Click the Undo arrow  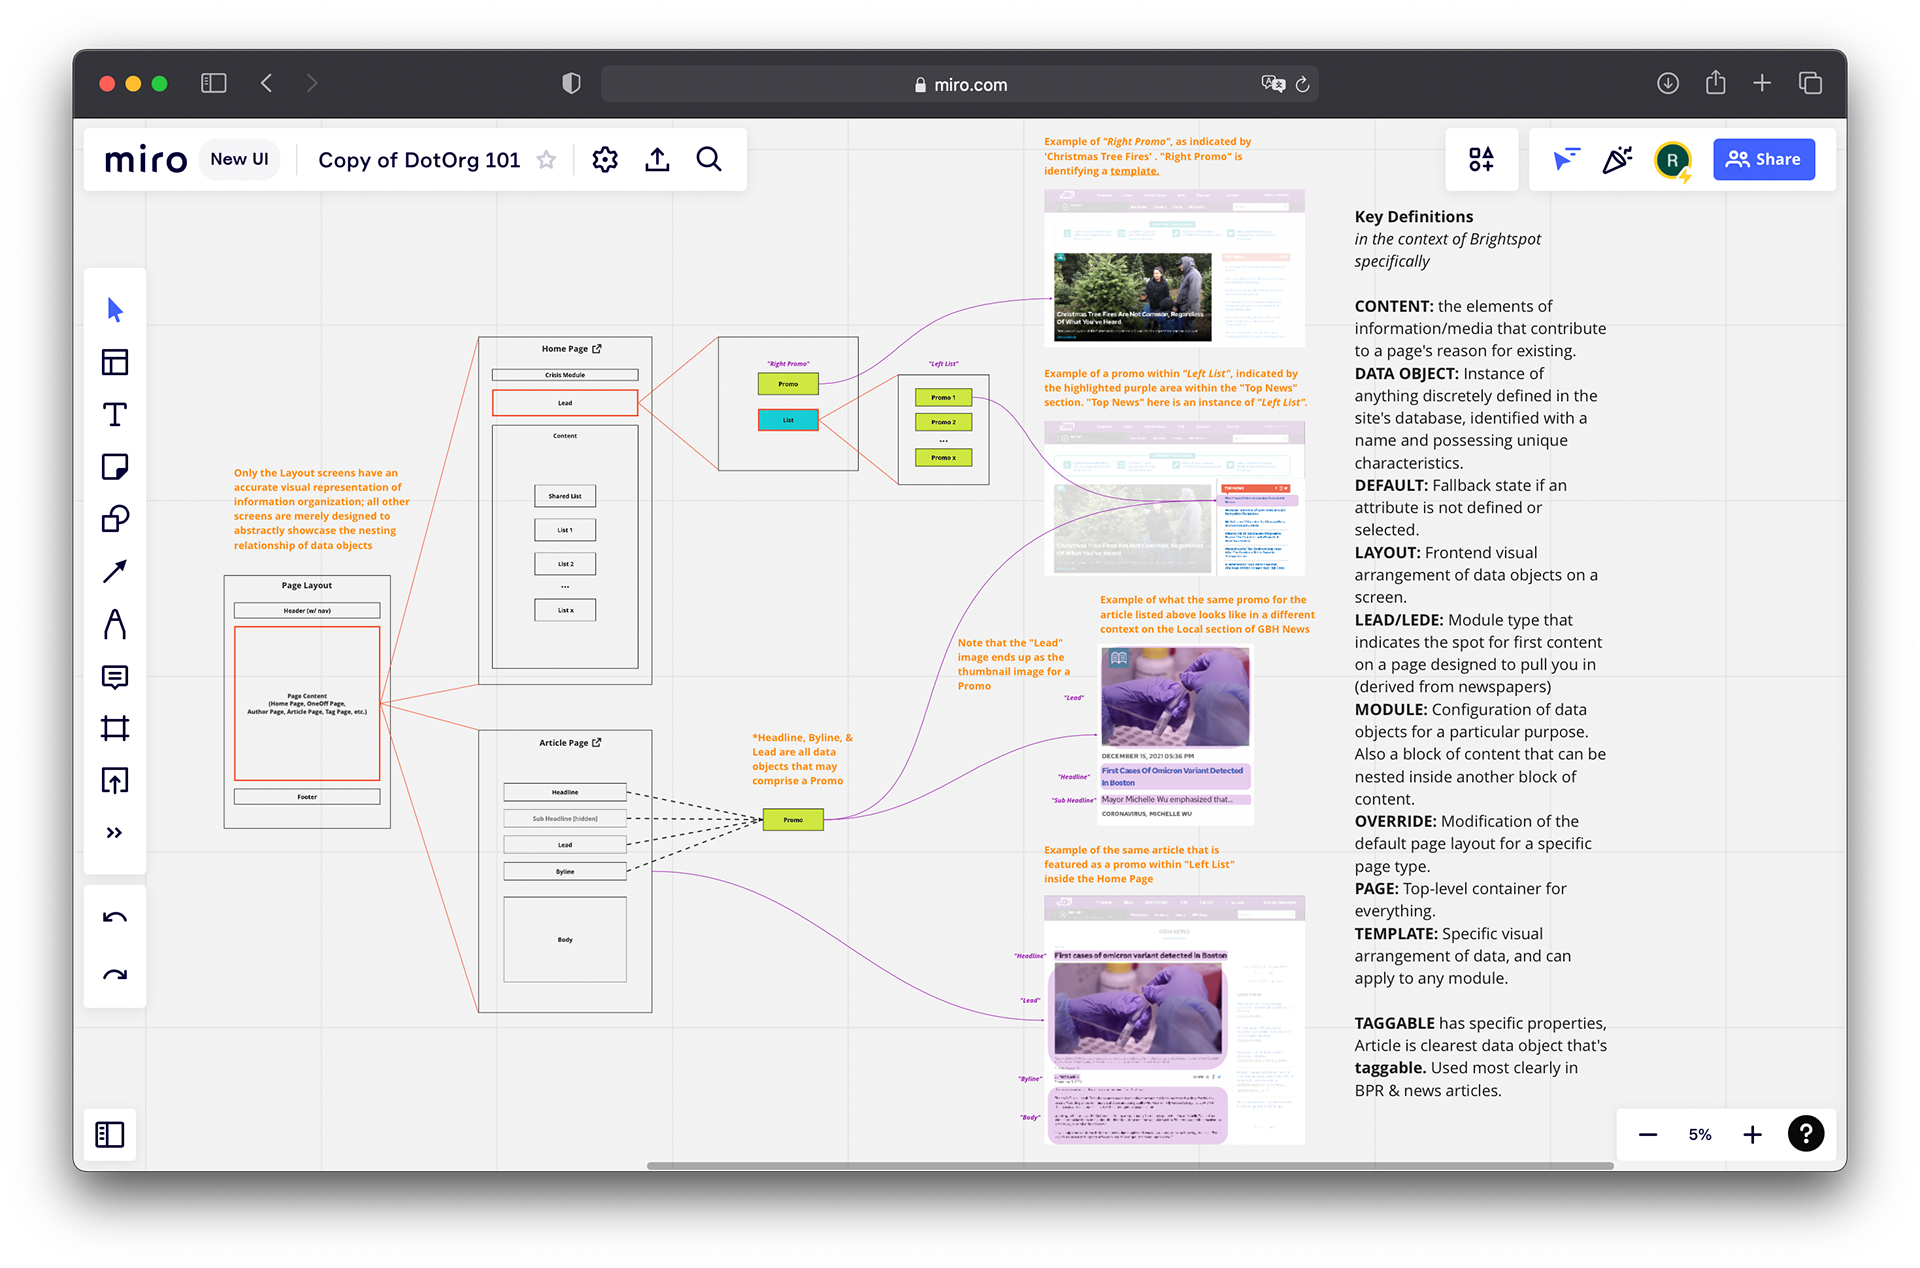click(115, 918)
